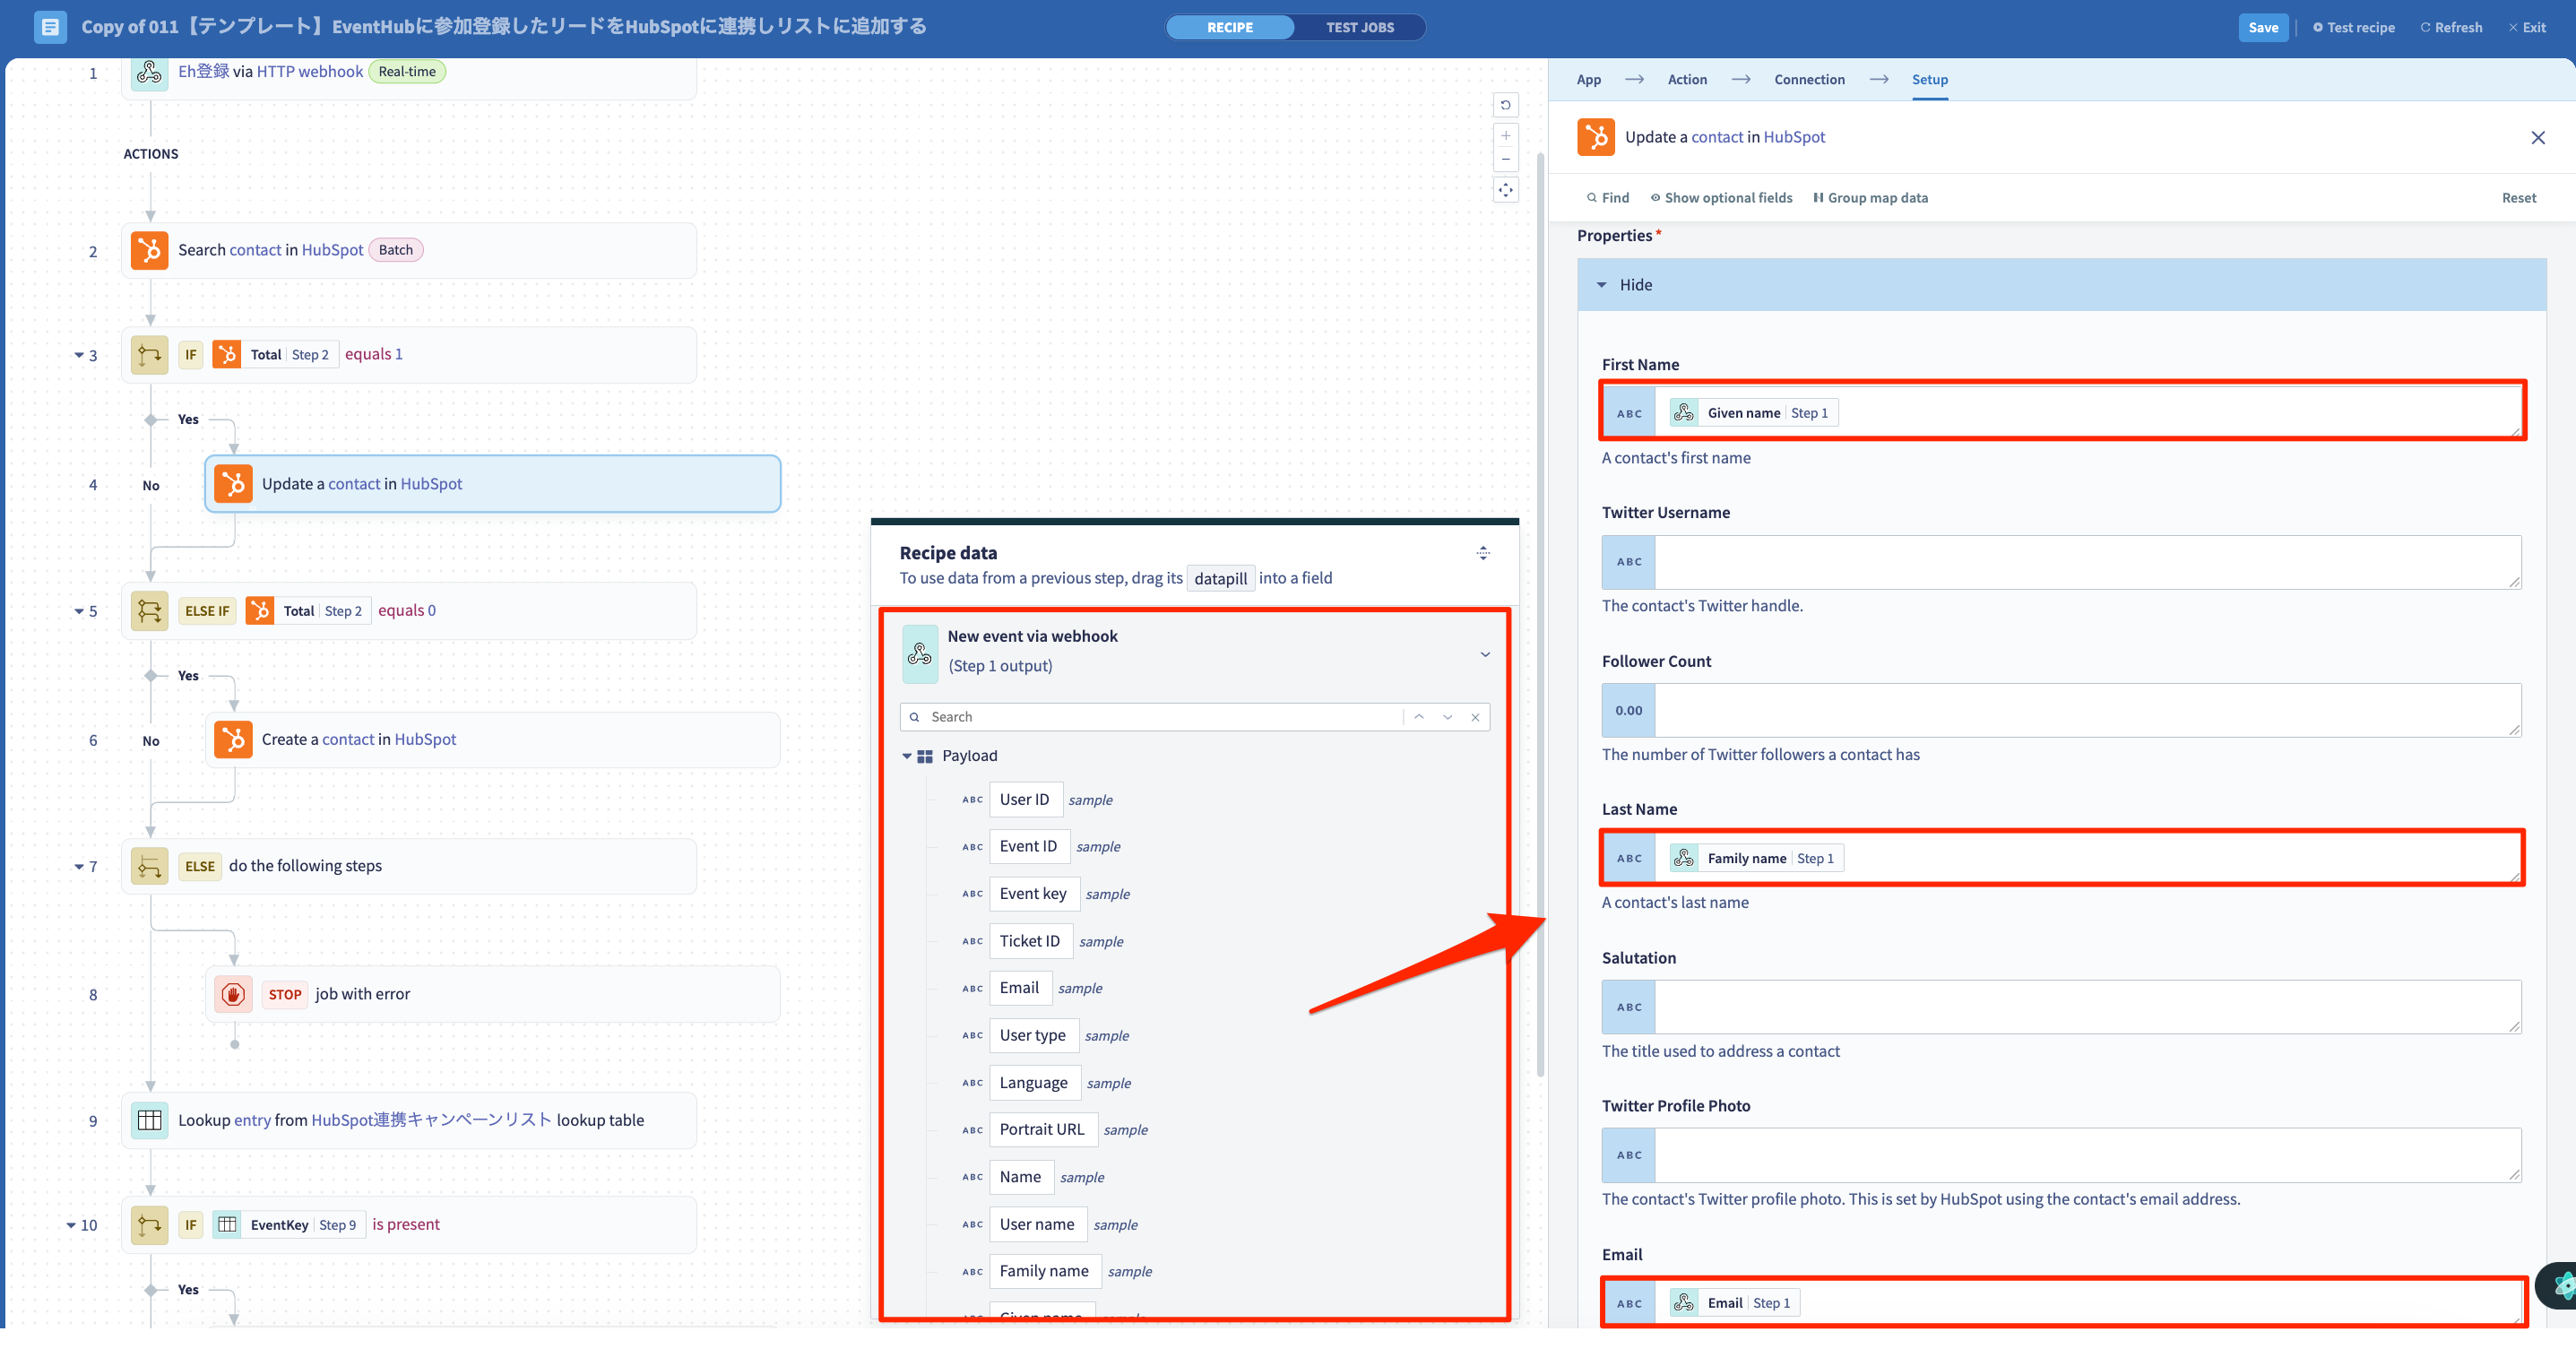Click the Follower Count input field
This screenshot has height=1366, width=2576.
coord(2088,710)
